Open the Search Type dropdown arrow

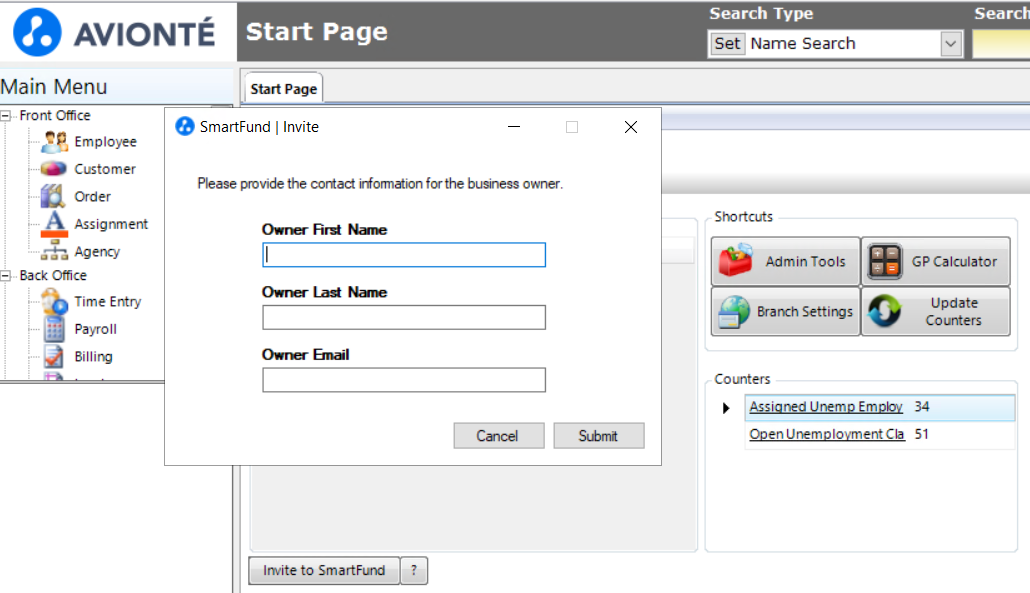point(951,44)
